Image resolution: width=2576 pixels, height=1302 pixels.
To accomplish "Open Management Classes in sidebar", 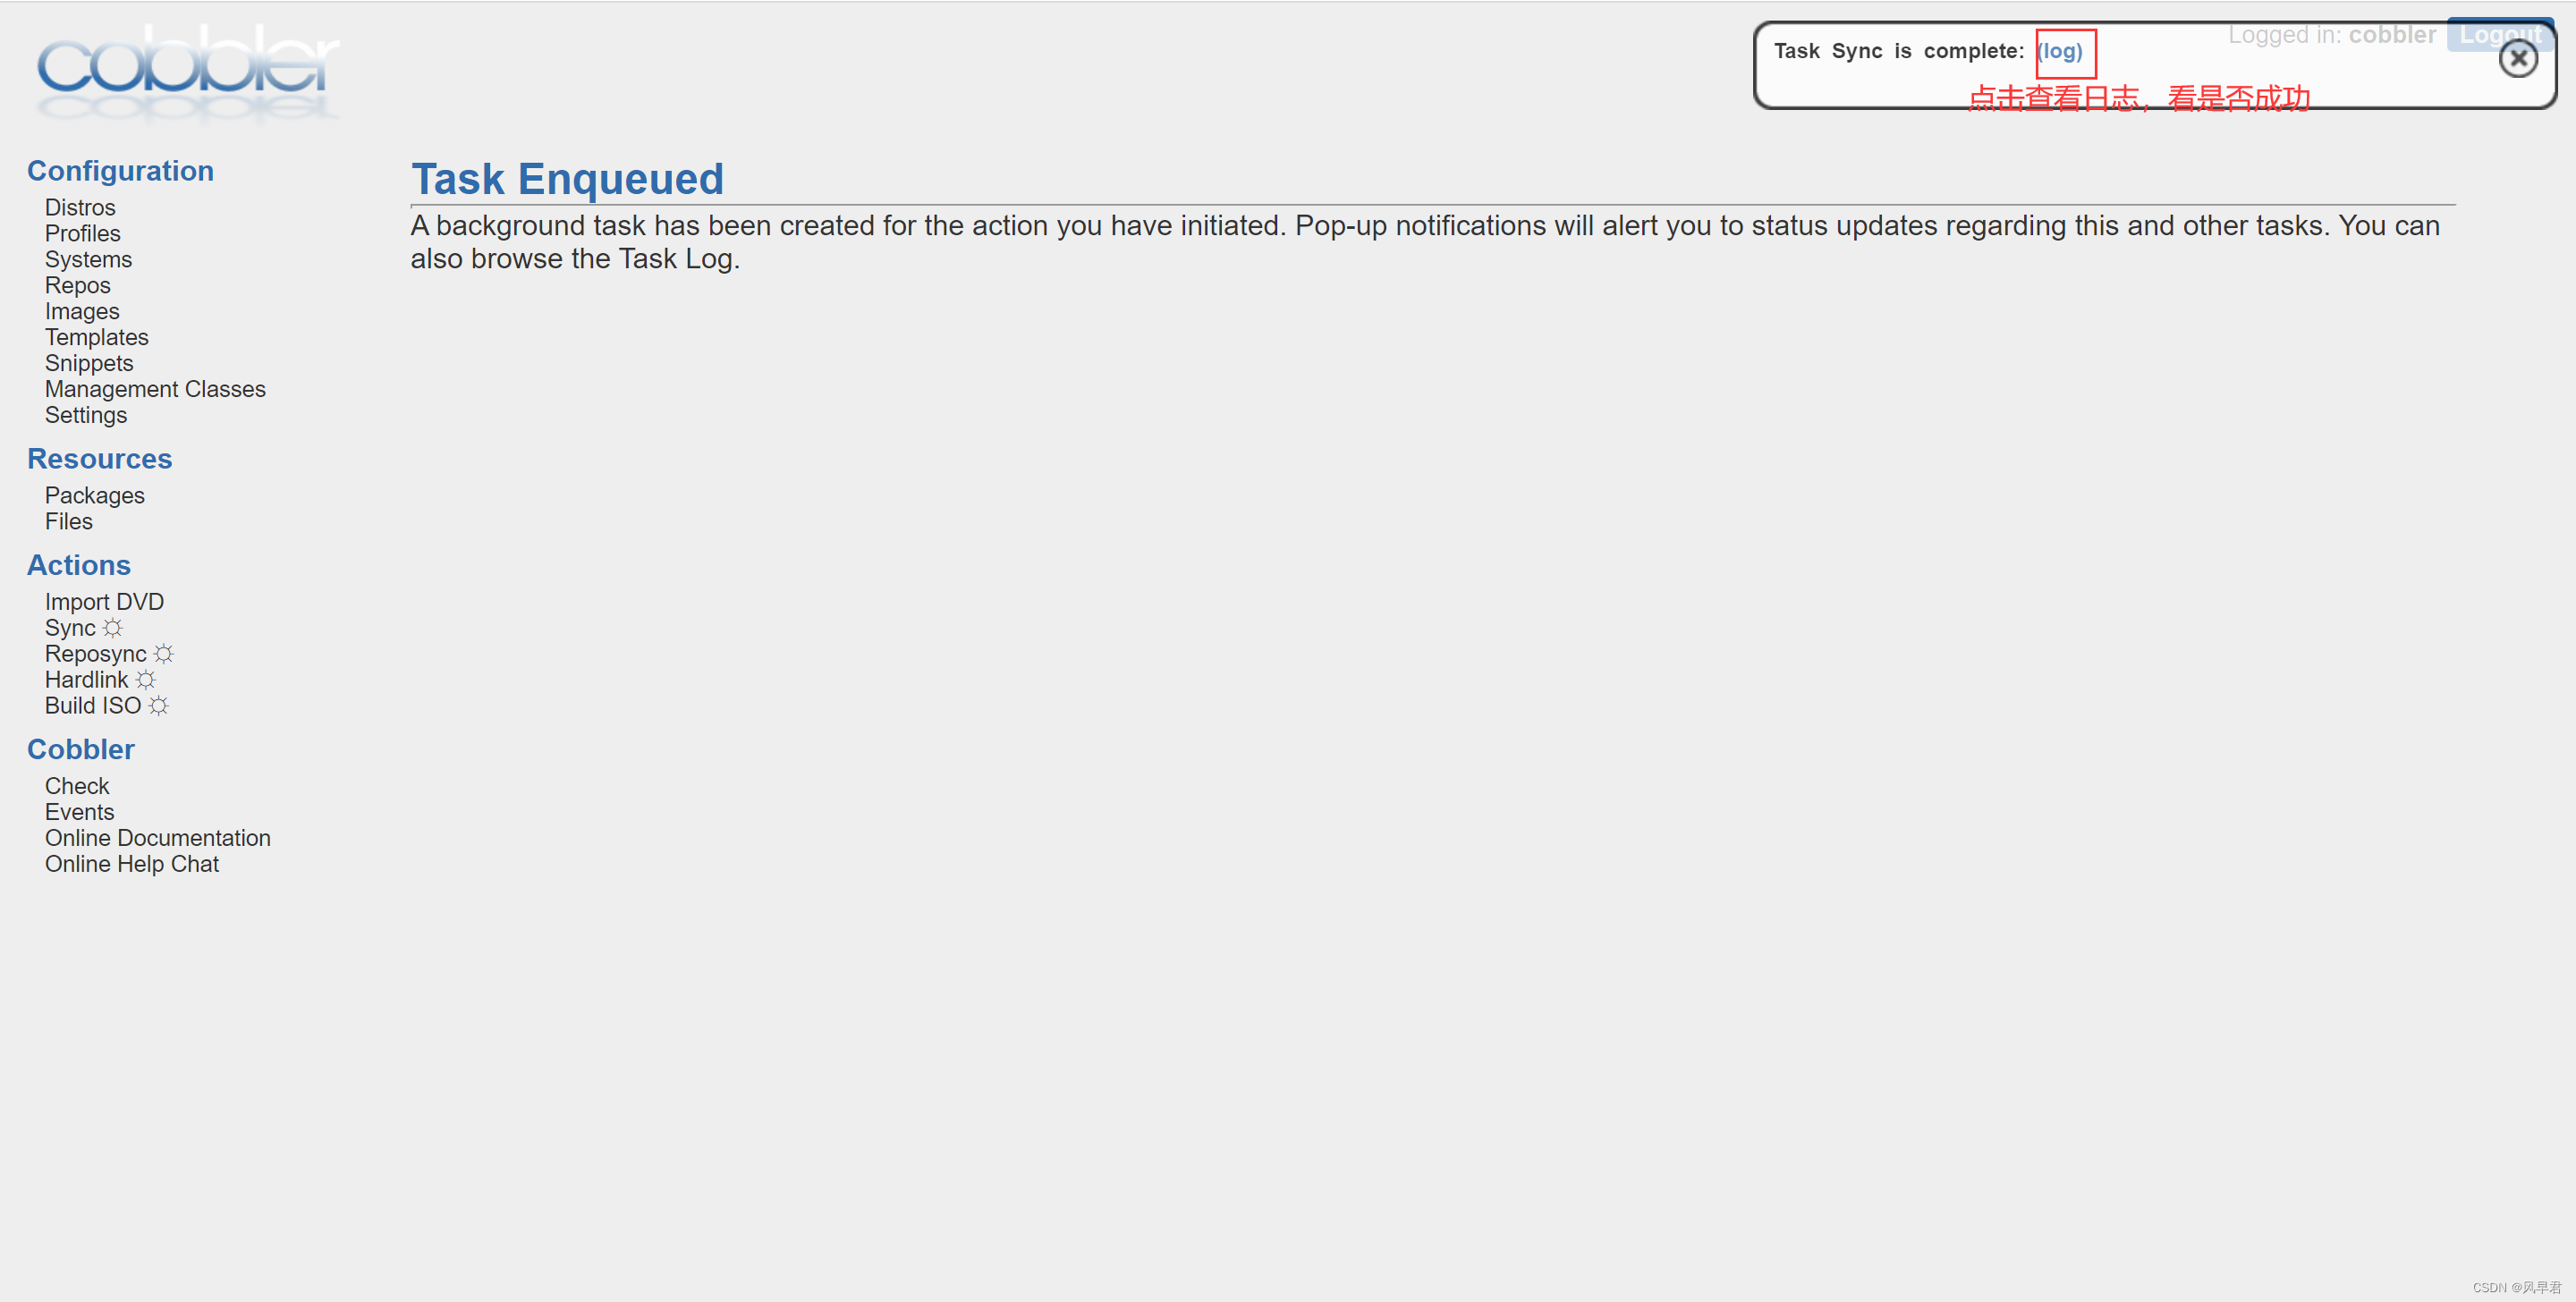I will point(155,389).
